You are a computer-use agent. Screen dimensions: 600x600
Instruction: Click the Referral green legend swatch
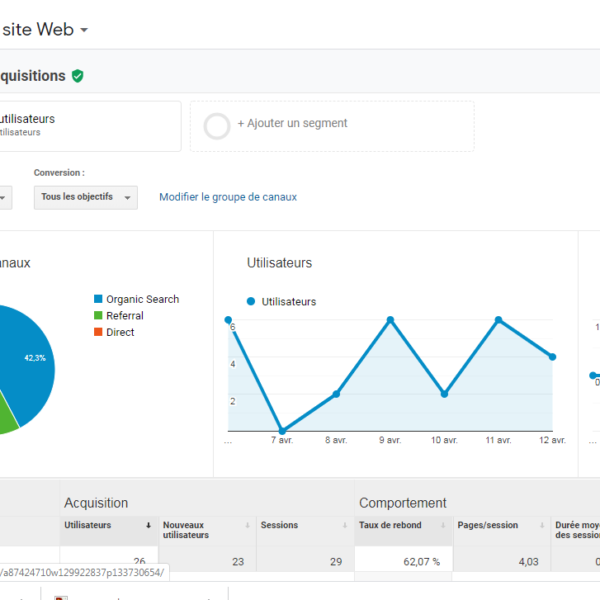[98, 315]
